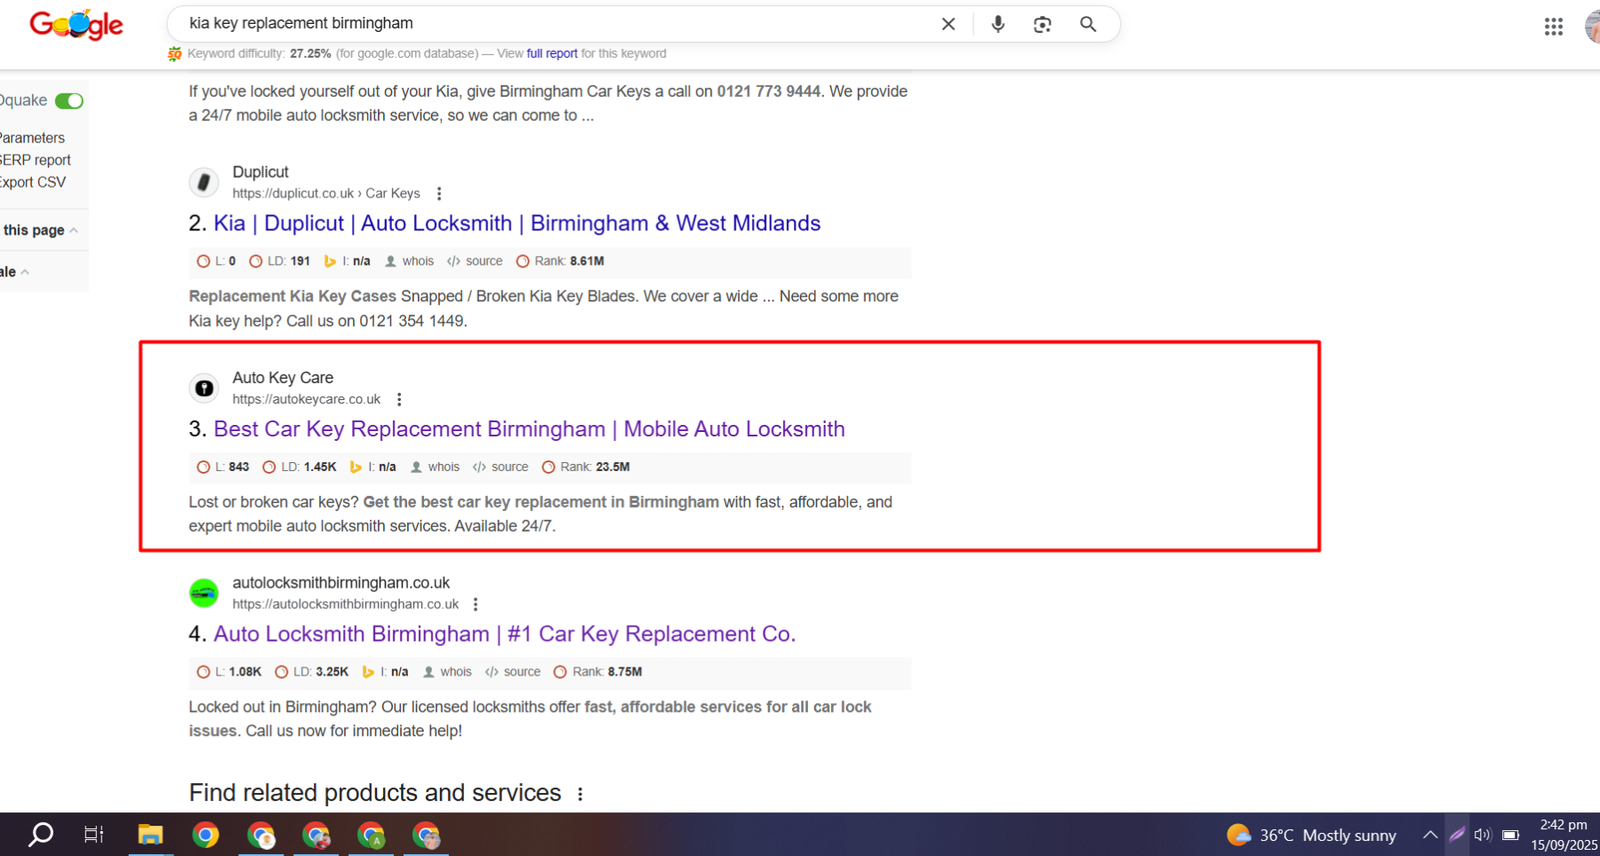Open the Google apps grid
The image size is (1600, 856).
(1553, 27)
